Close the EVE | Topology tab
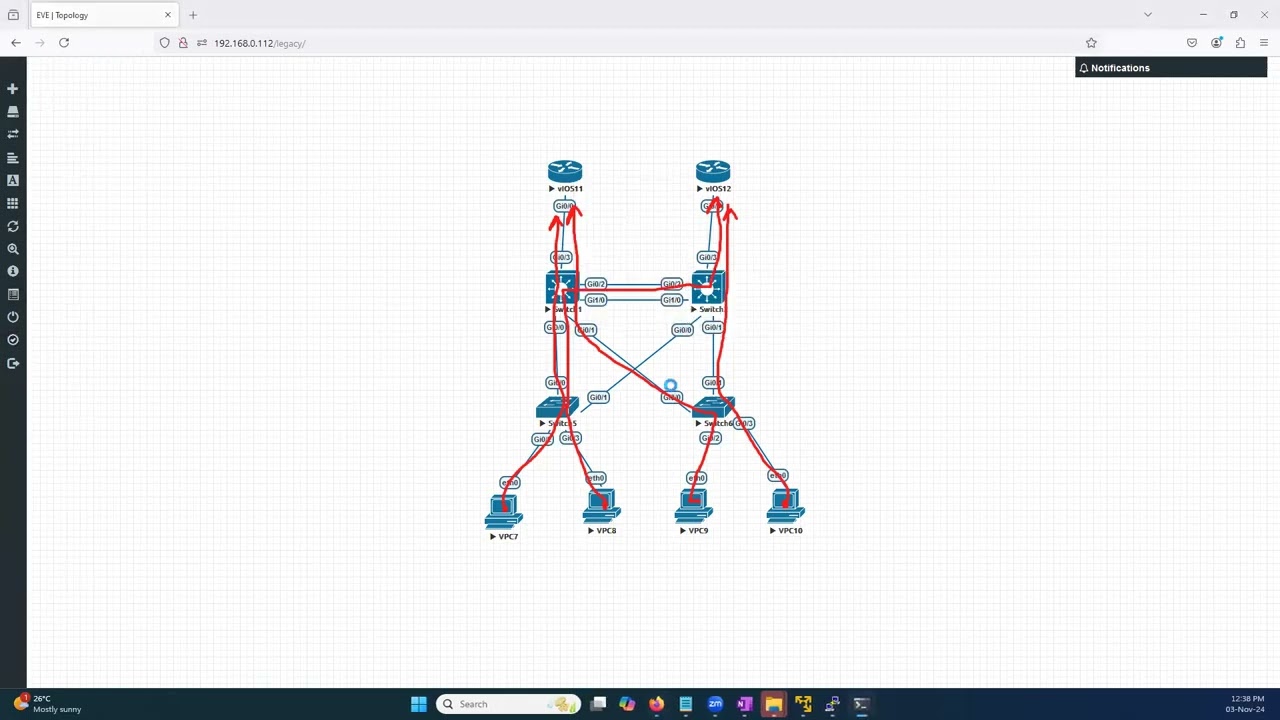The width and height of the screenshot is (1280, 720). 168,15
